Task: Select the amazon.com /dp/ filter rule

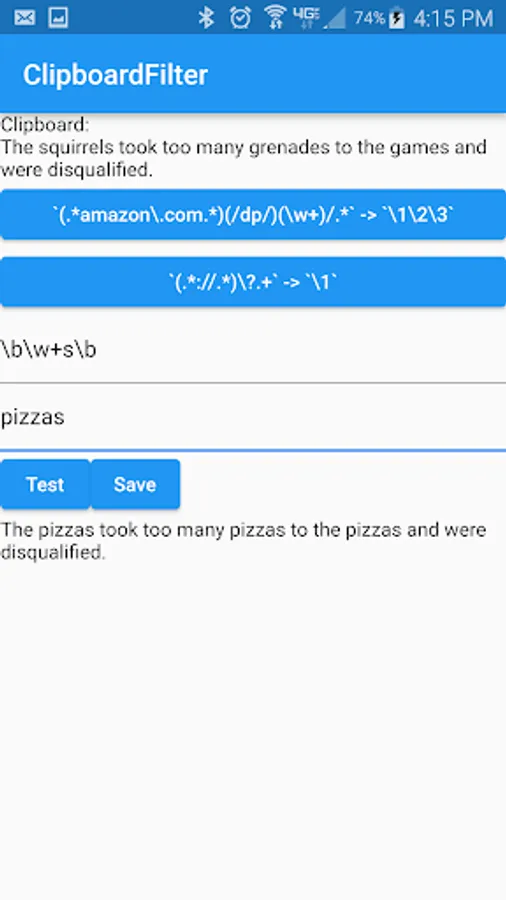Action: coord(253,214)
